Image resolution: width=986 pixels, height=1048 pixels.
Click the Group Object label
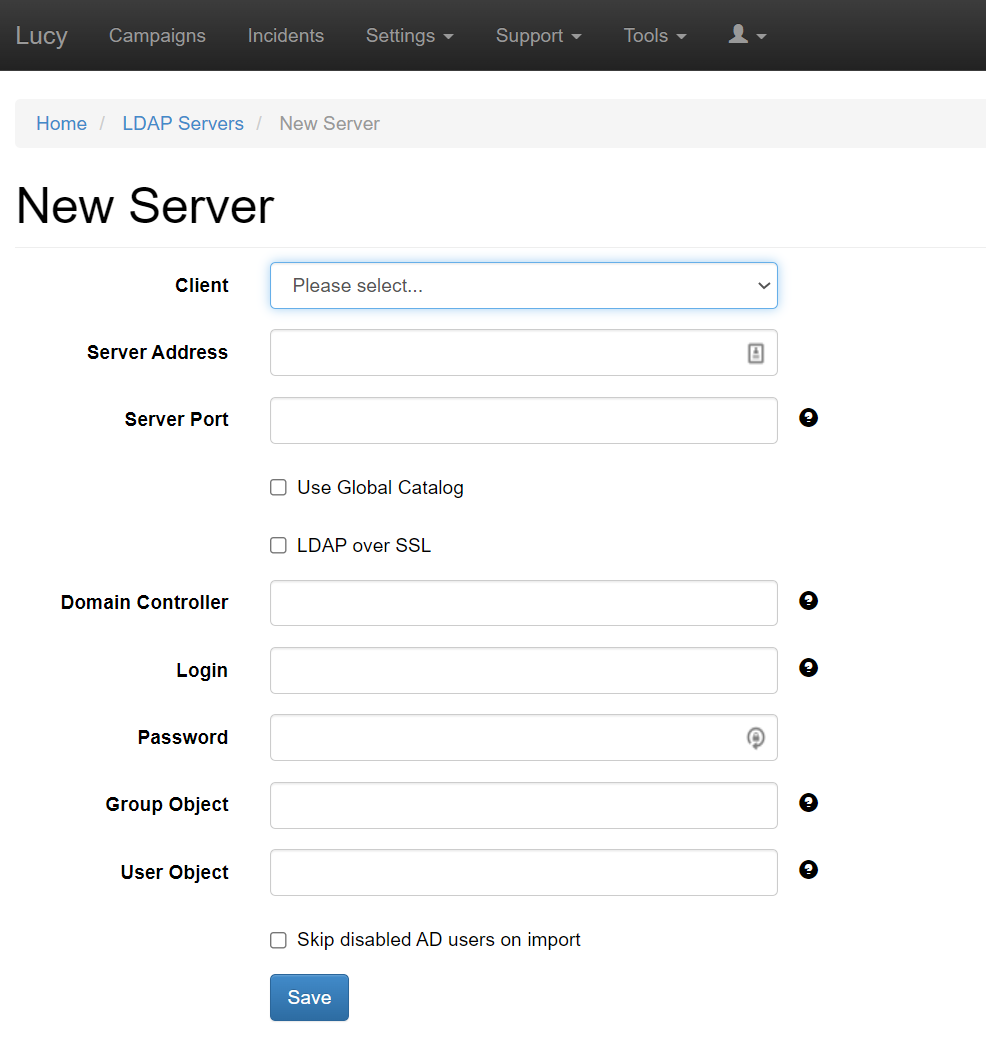click(167, 804)
